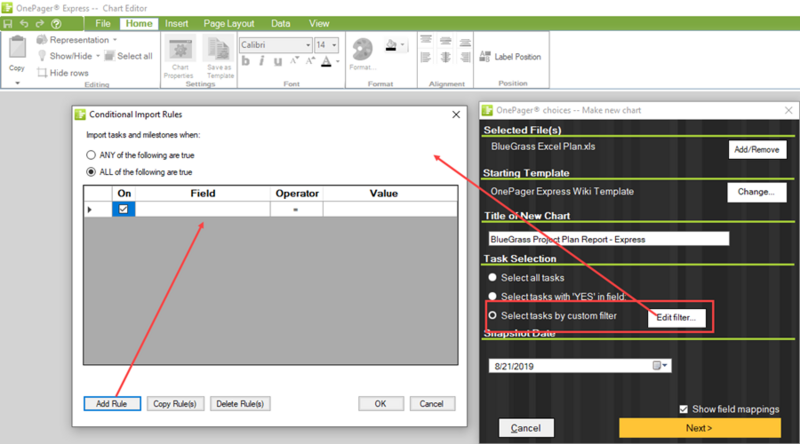
Task: Click the fill color bucket swatch
Action: [391, 45]
